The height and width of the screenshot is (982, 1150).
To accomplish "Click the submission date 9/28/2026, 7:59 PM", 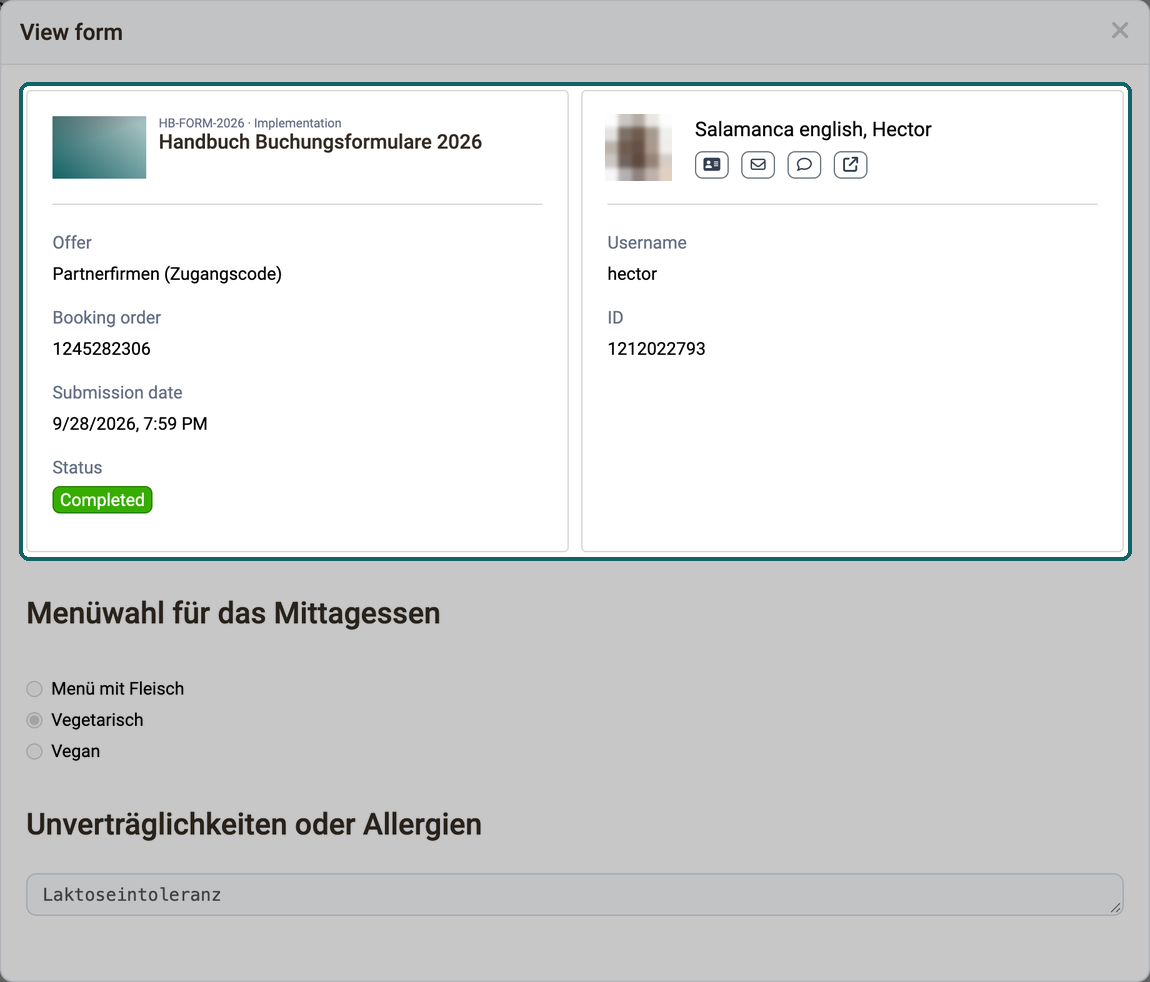I will click(x=130, y=423).
